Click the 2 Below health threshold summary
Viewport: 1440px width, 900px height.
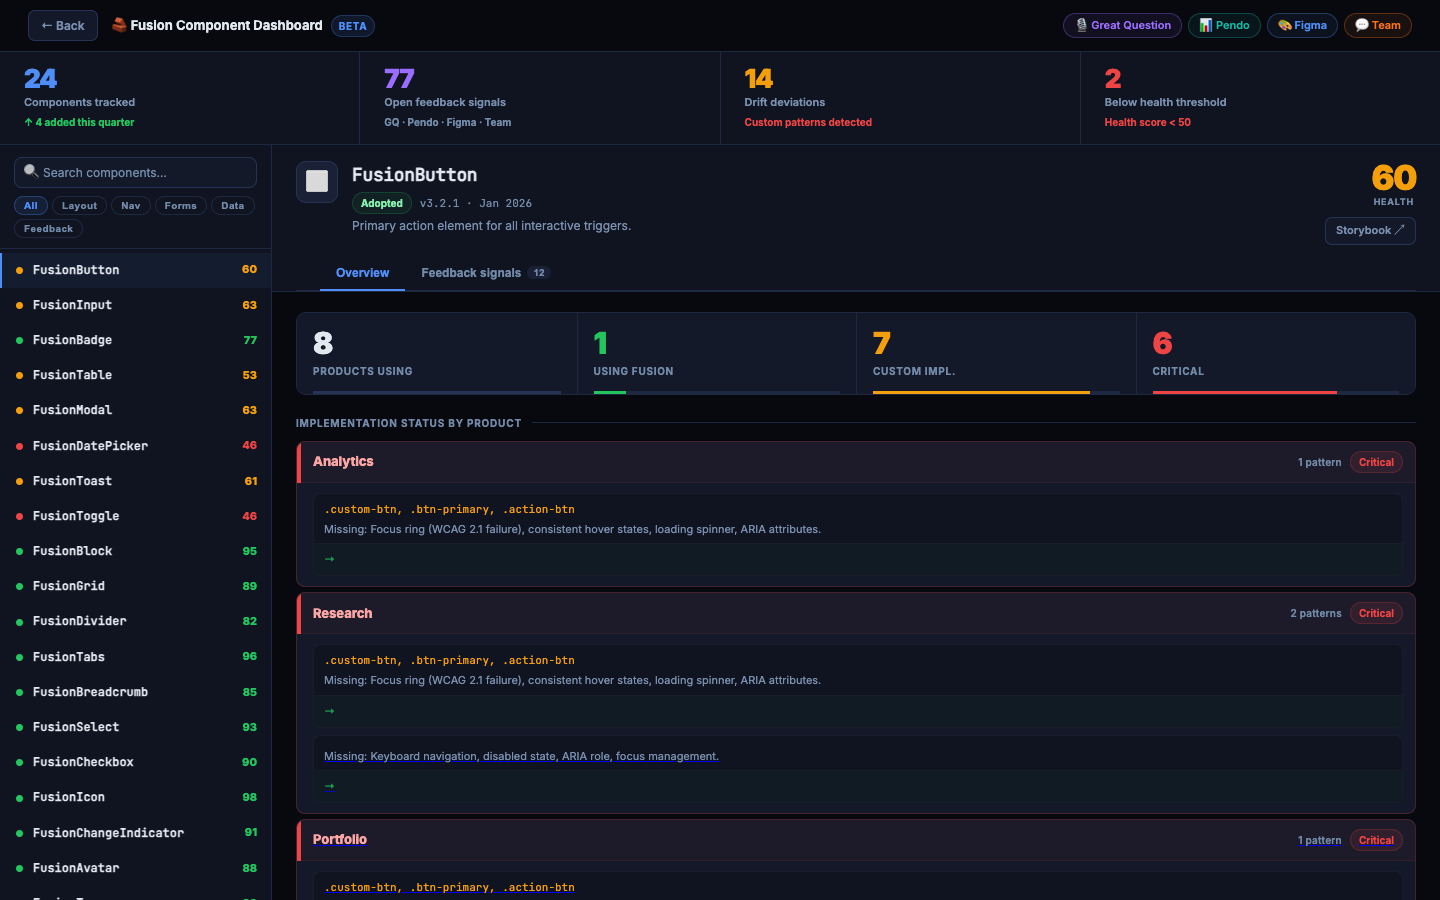(x=1260, y=98)
